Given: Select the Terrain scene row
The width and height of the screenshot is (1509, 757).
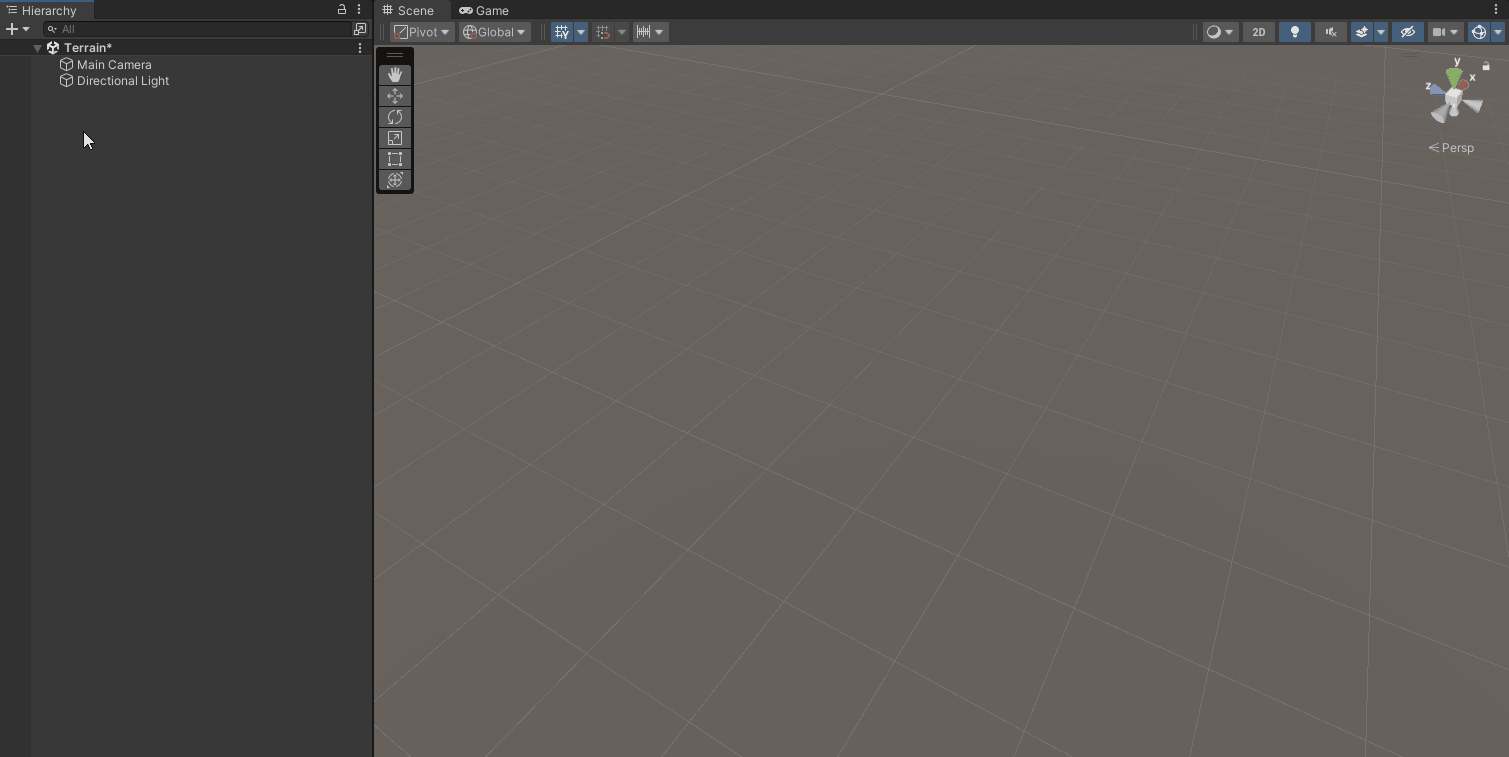Looking at the screenshot, I should (186, 48).
